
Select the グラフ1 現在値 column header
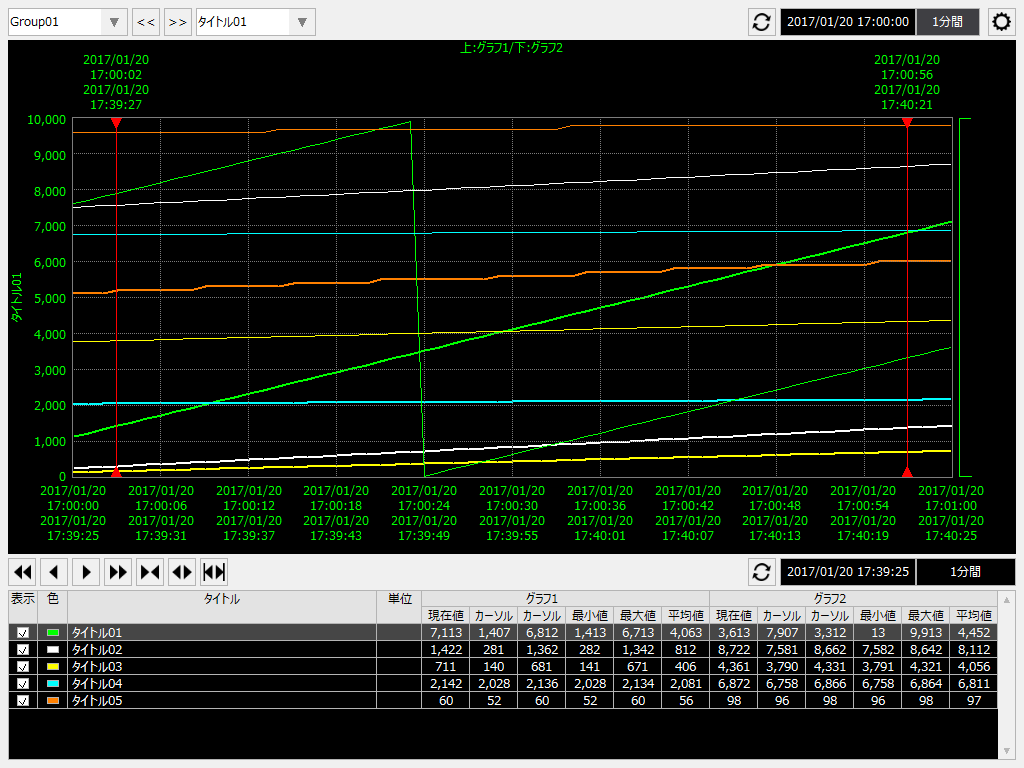(x=446, y=614)
